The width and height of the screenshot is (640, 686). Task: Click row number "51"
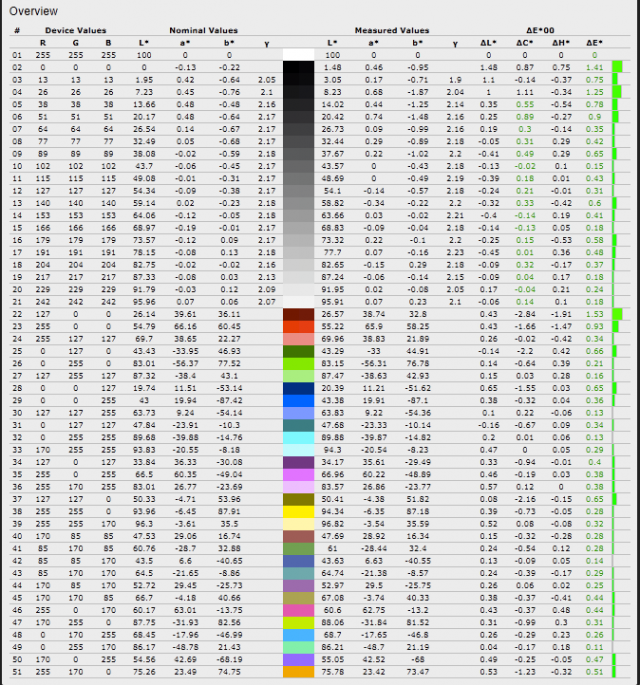tap(17, 672)
